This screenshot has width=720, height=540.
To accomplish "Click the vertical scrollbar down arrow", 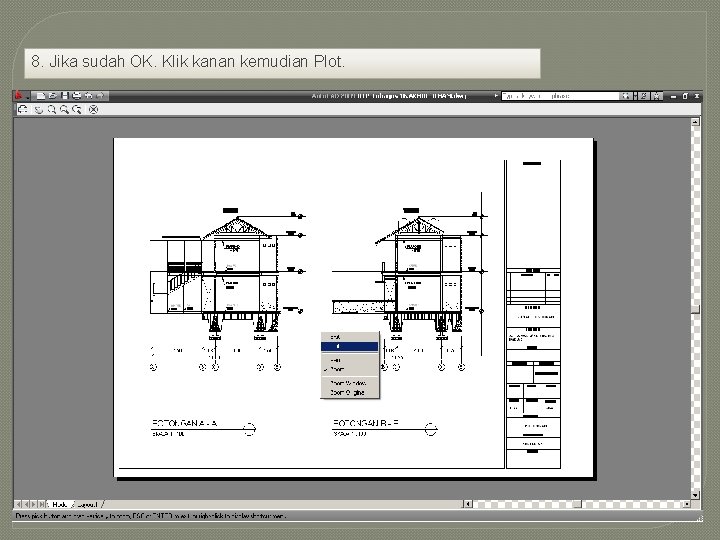I will click(x=695, y=495).
